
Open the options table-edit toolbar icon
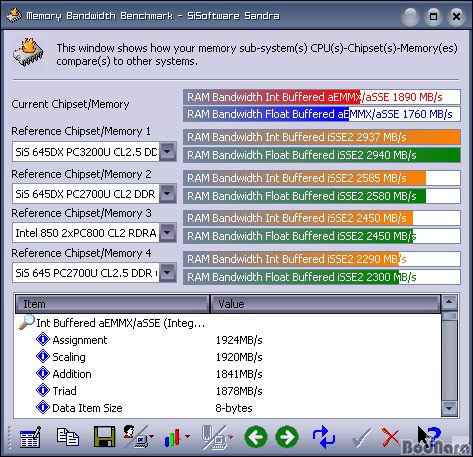click(30, 437)
